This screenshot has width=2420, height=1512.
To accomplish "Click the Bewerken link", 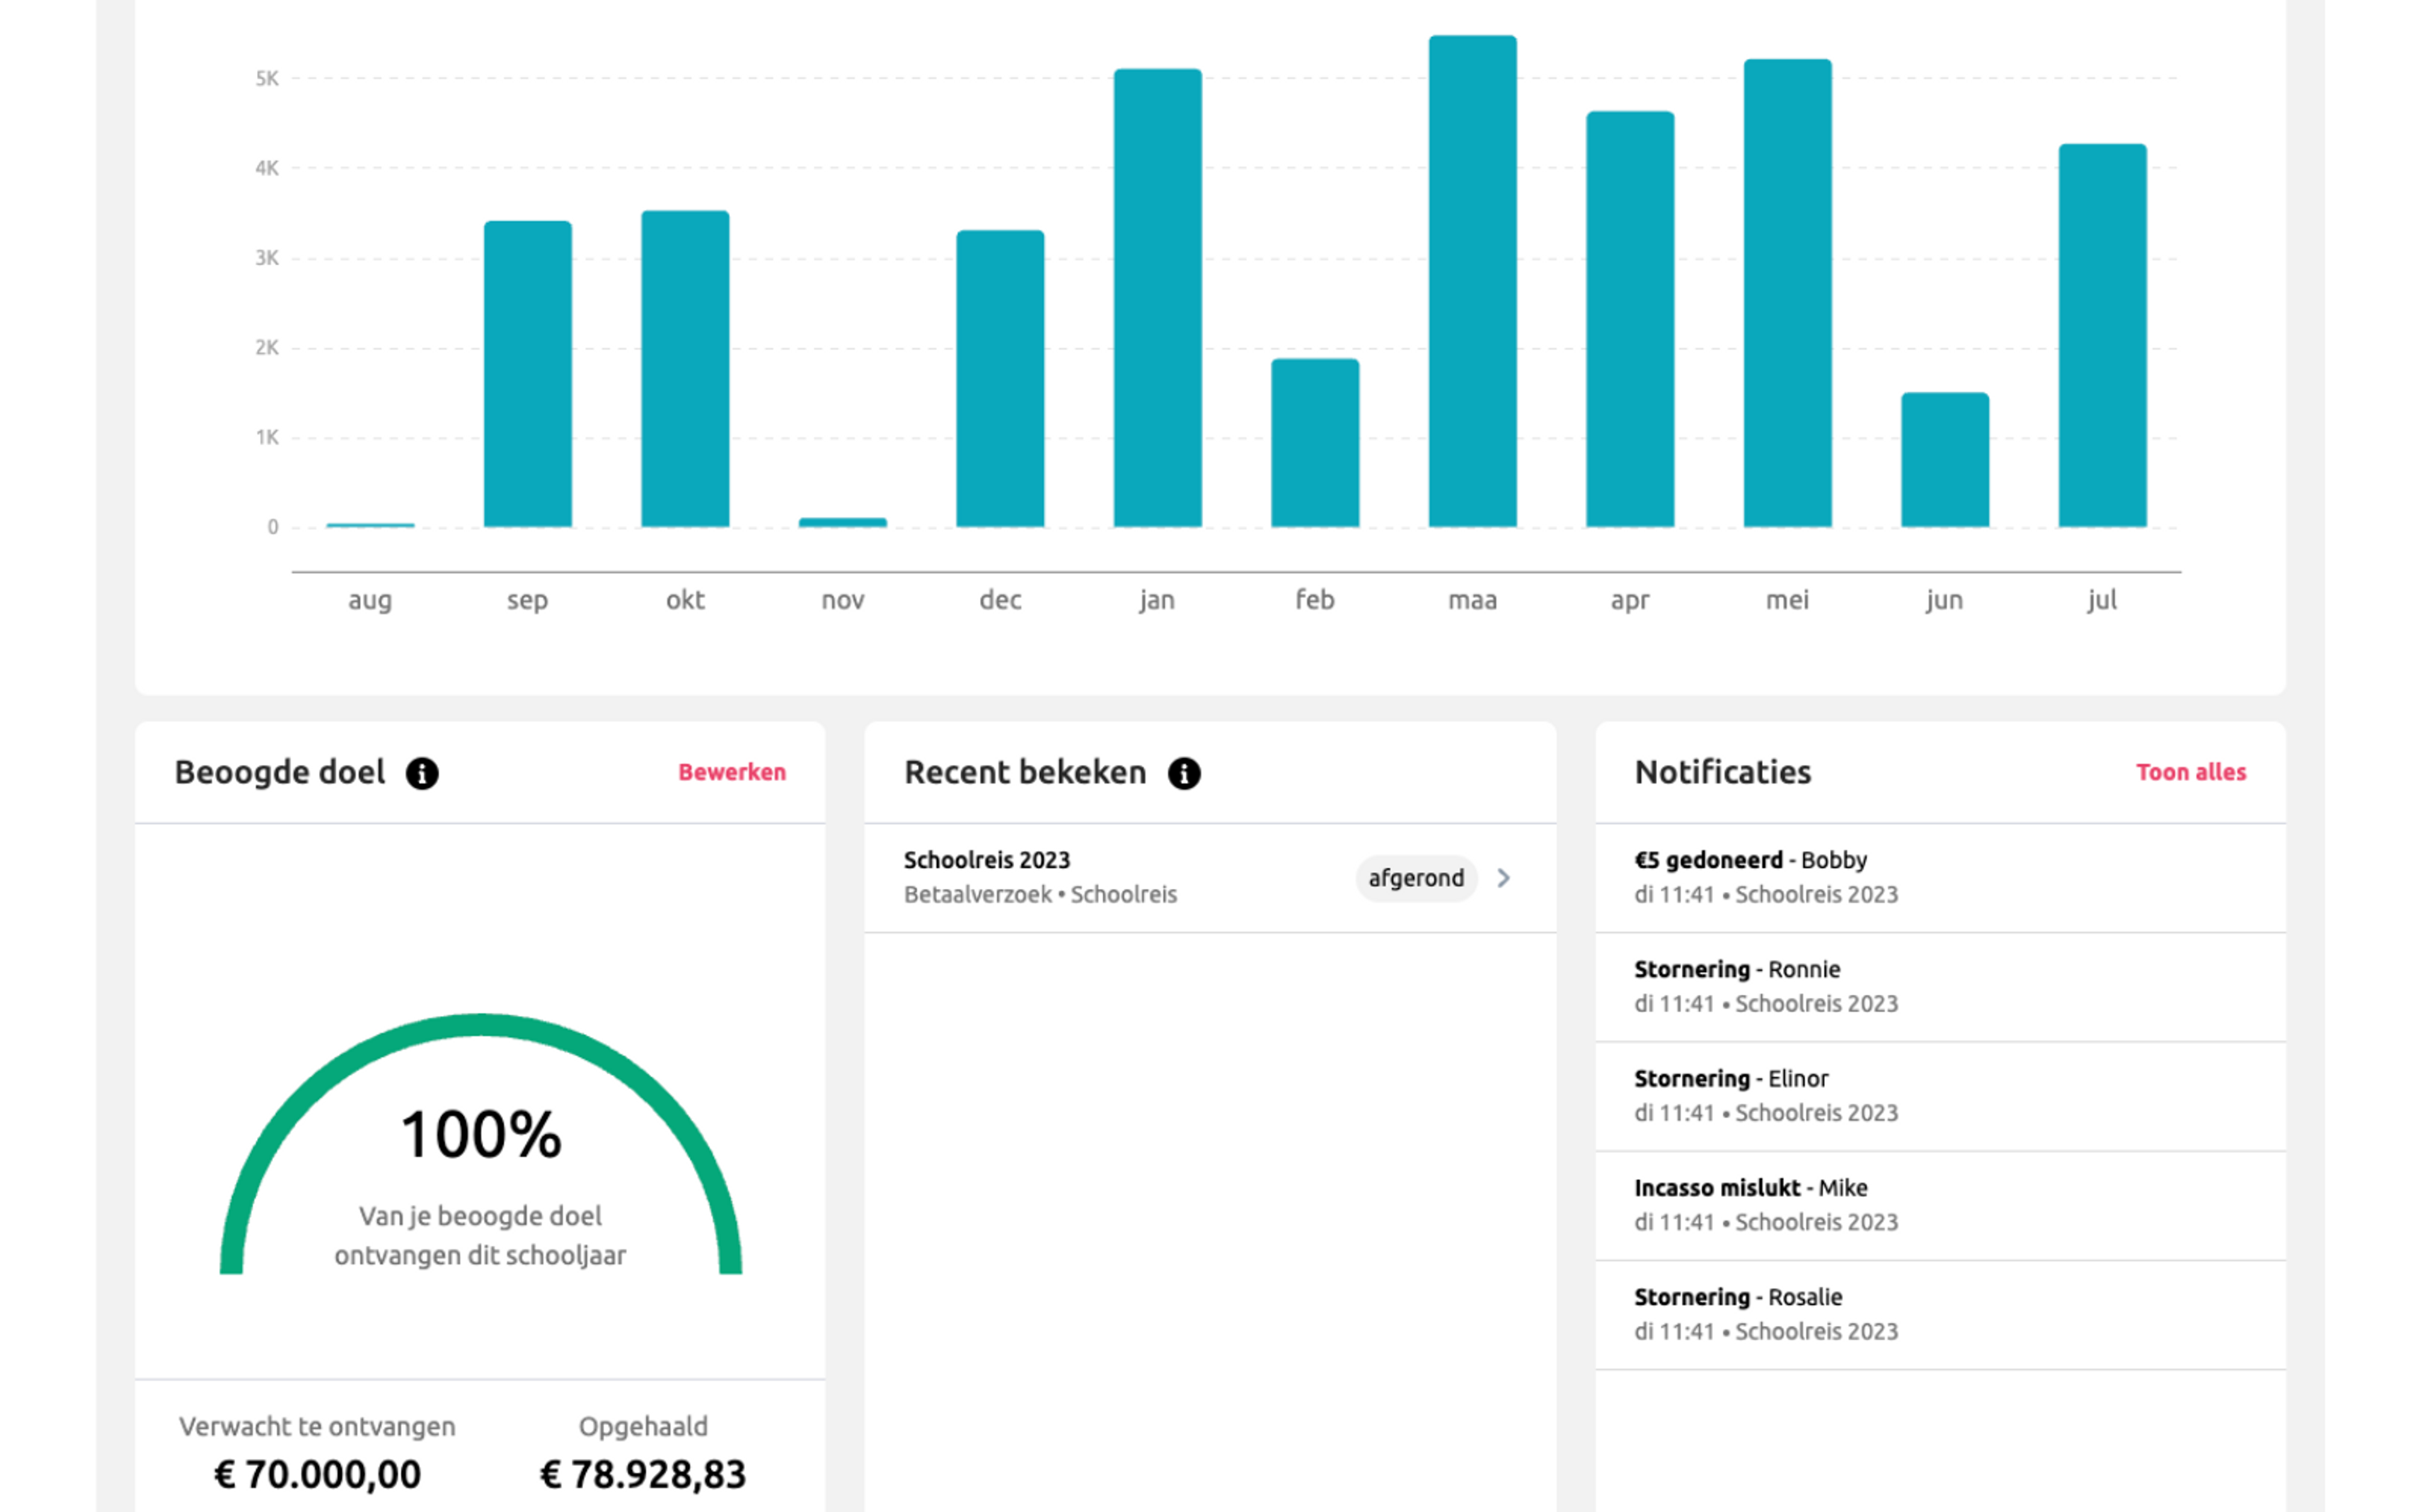I will click(732, 772).
